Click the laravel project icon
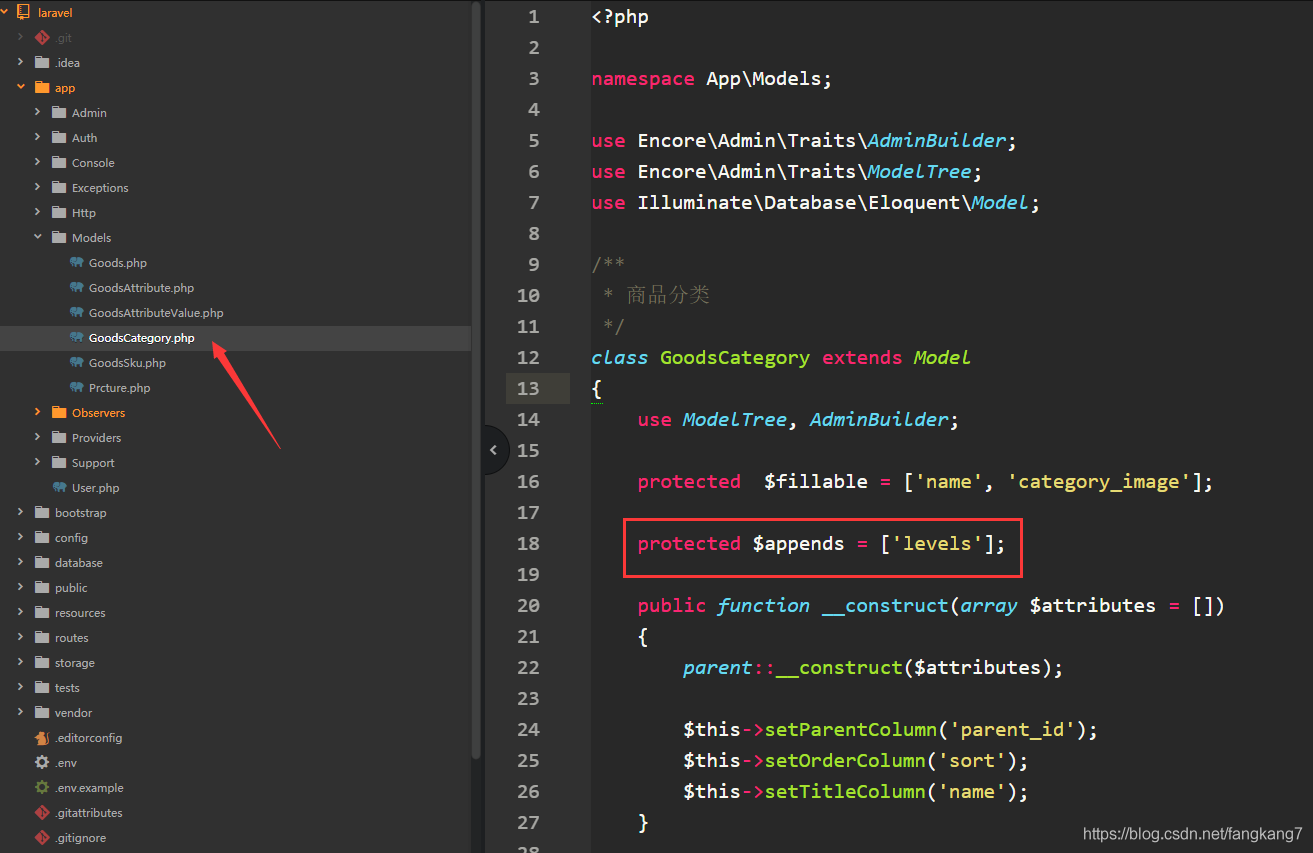 pos(24,13)
